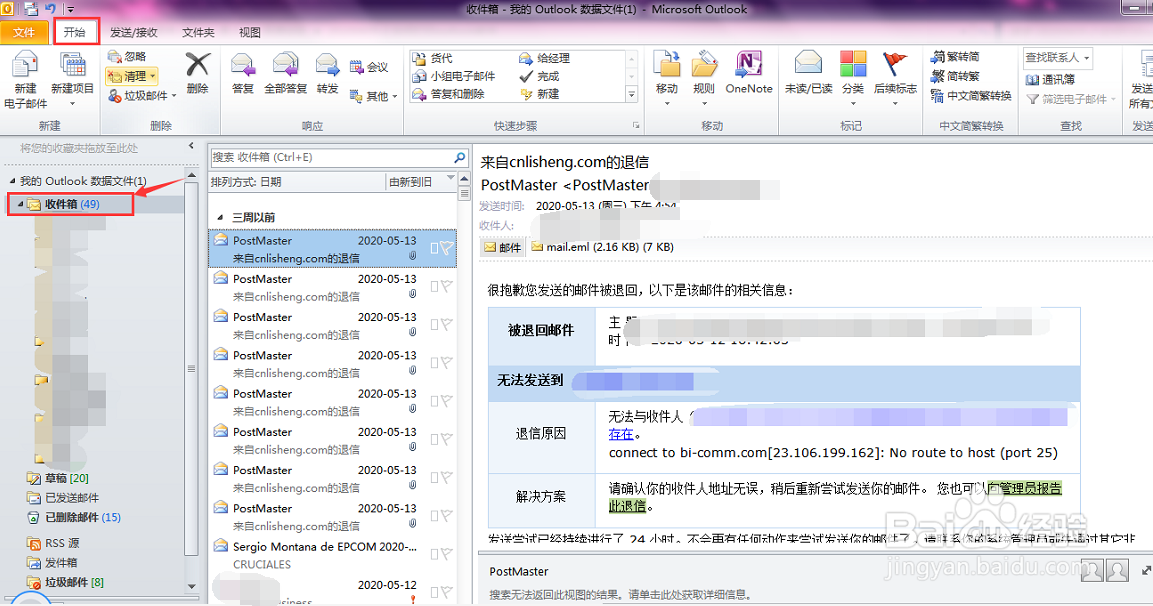The image size is (1153, 606).
Task: Toggle 未读/已读 read status
Action: click(808, 74)
